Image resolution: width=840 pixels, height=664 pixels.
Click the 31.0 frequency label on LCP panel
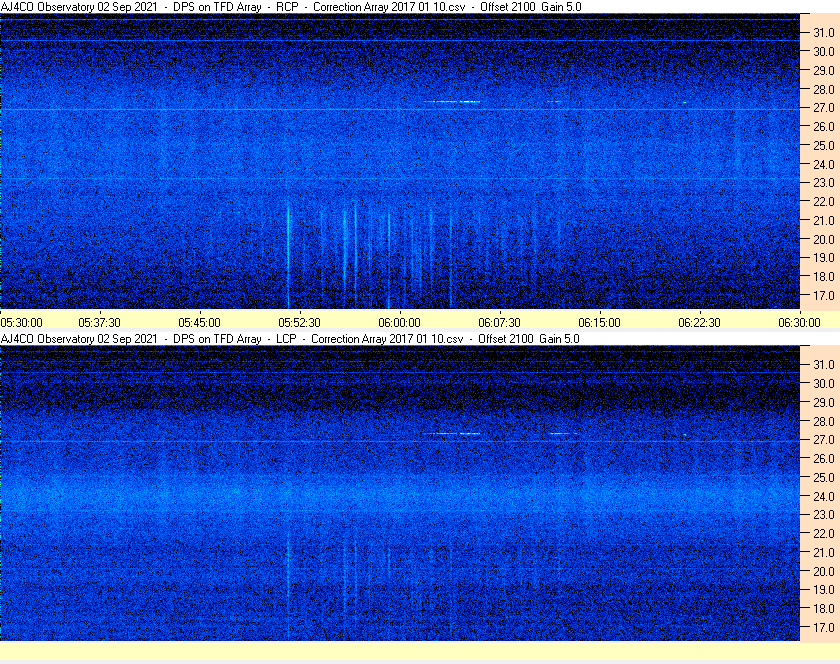click(x=824, y=364)
